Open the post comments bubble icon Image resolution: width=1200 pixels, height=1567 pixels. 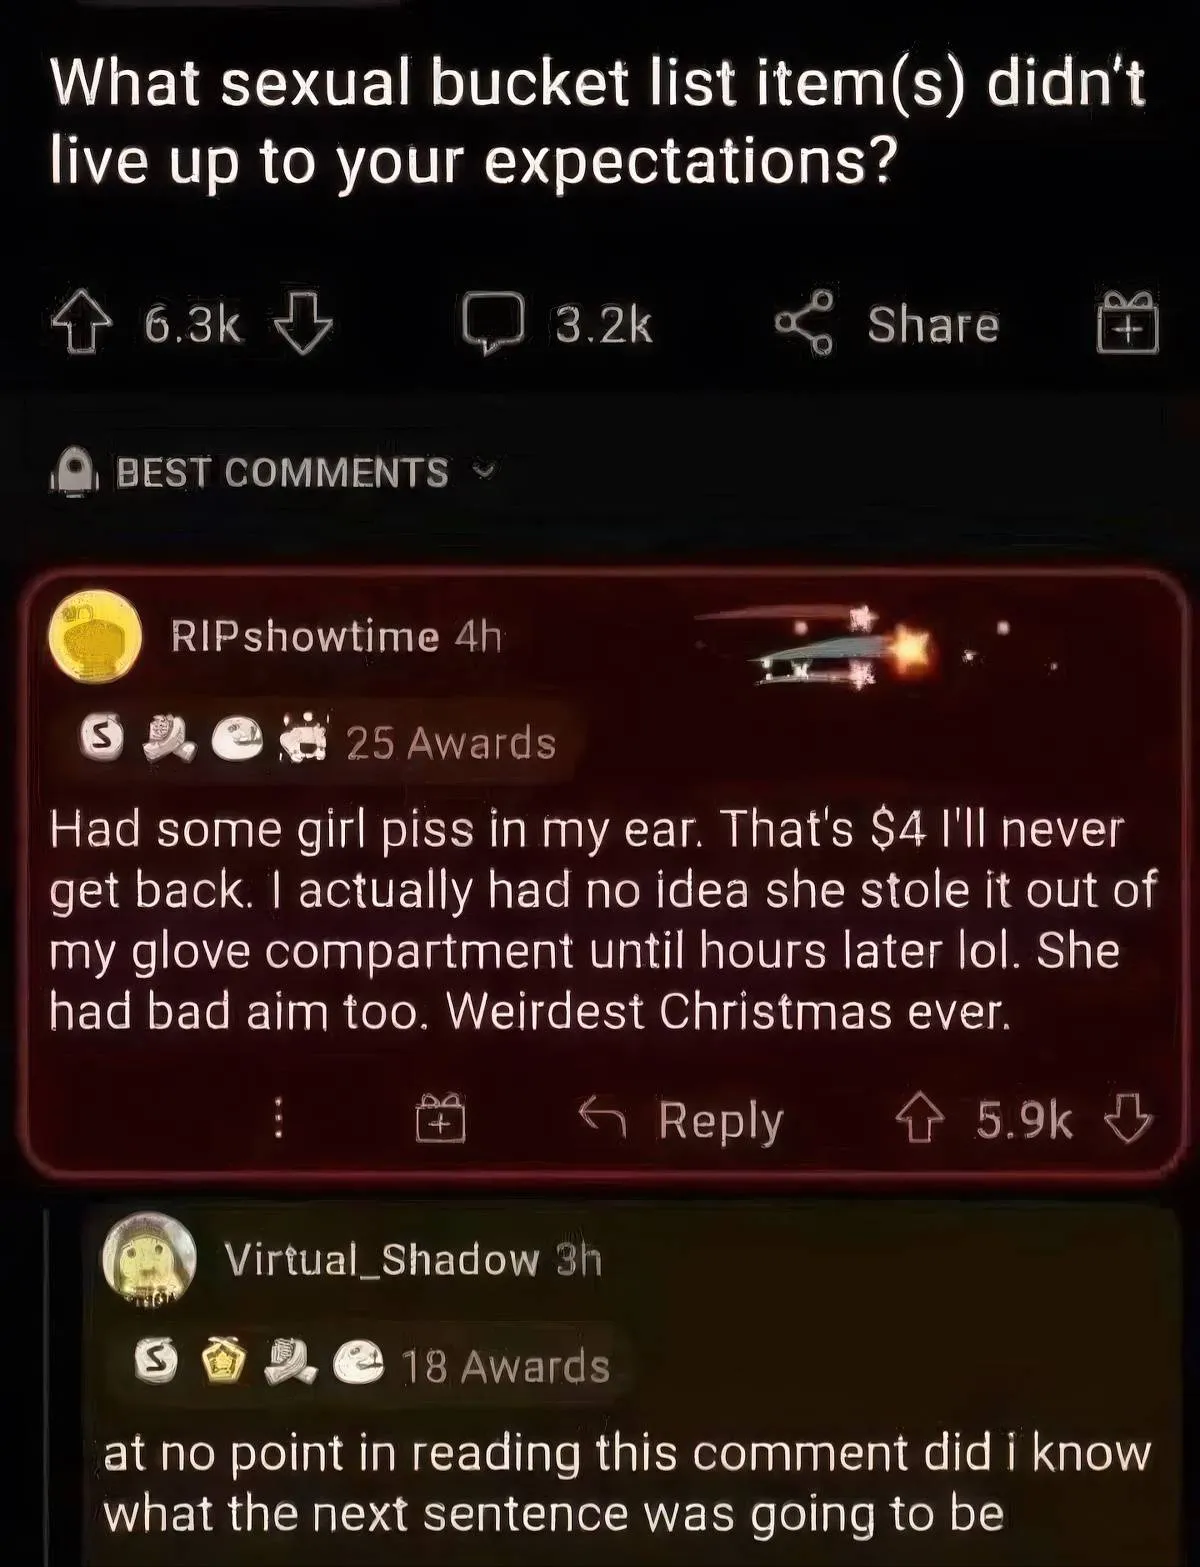coord(492,323)
